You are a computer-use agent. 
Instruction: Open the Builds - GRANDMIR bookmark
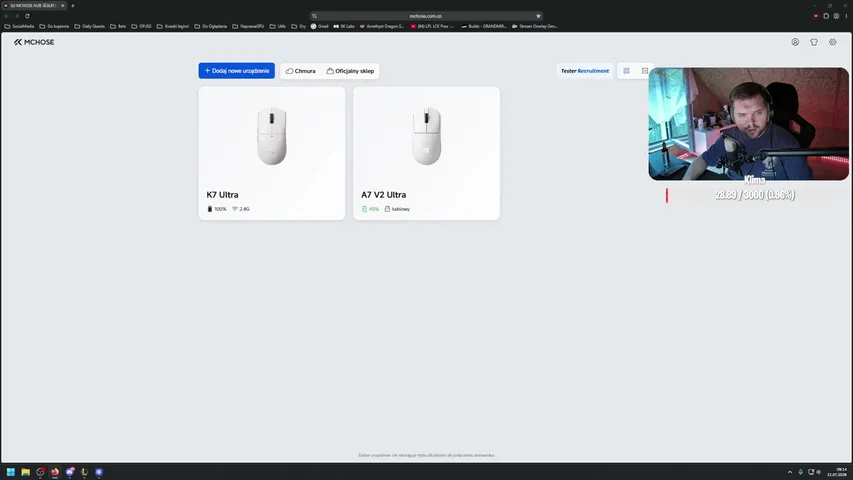click(x=484, y=26)
